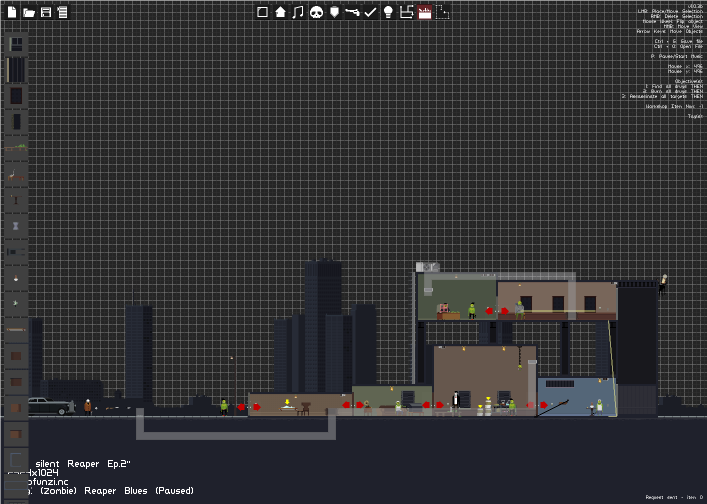The height and width of the screenshot is (504, 707).
Task: Pick the hourglass-shaped object thumbnail
Action: [16, 225]
